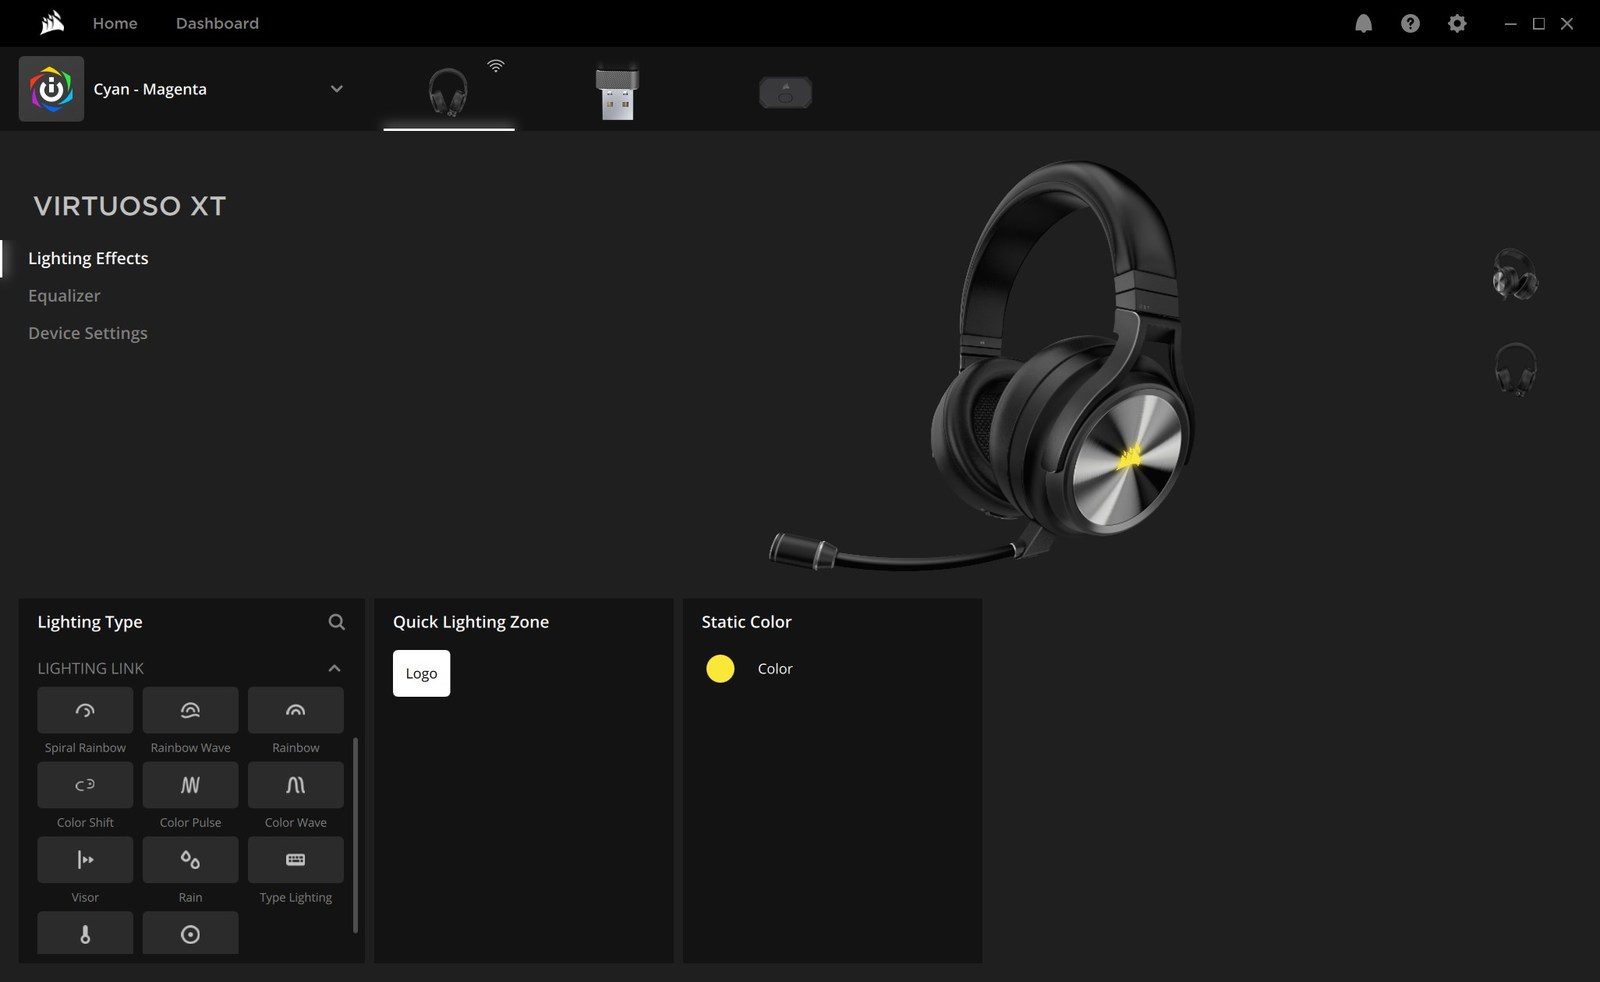This screenshot has width=1600, height=982.
Task: Click the lighting type list scrollbar
Action: tap(355, 835)
